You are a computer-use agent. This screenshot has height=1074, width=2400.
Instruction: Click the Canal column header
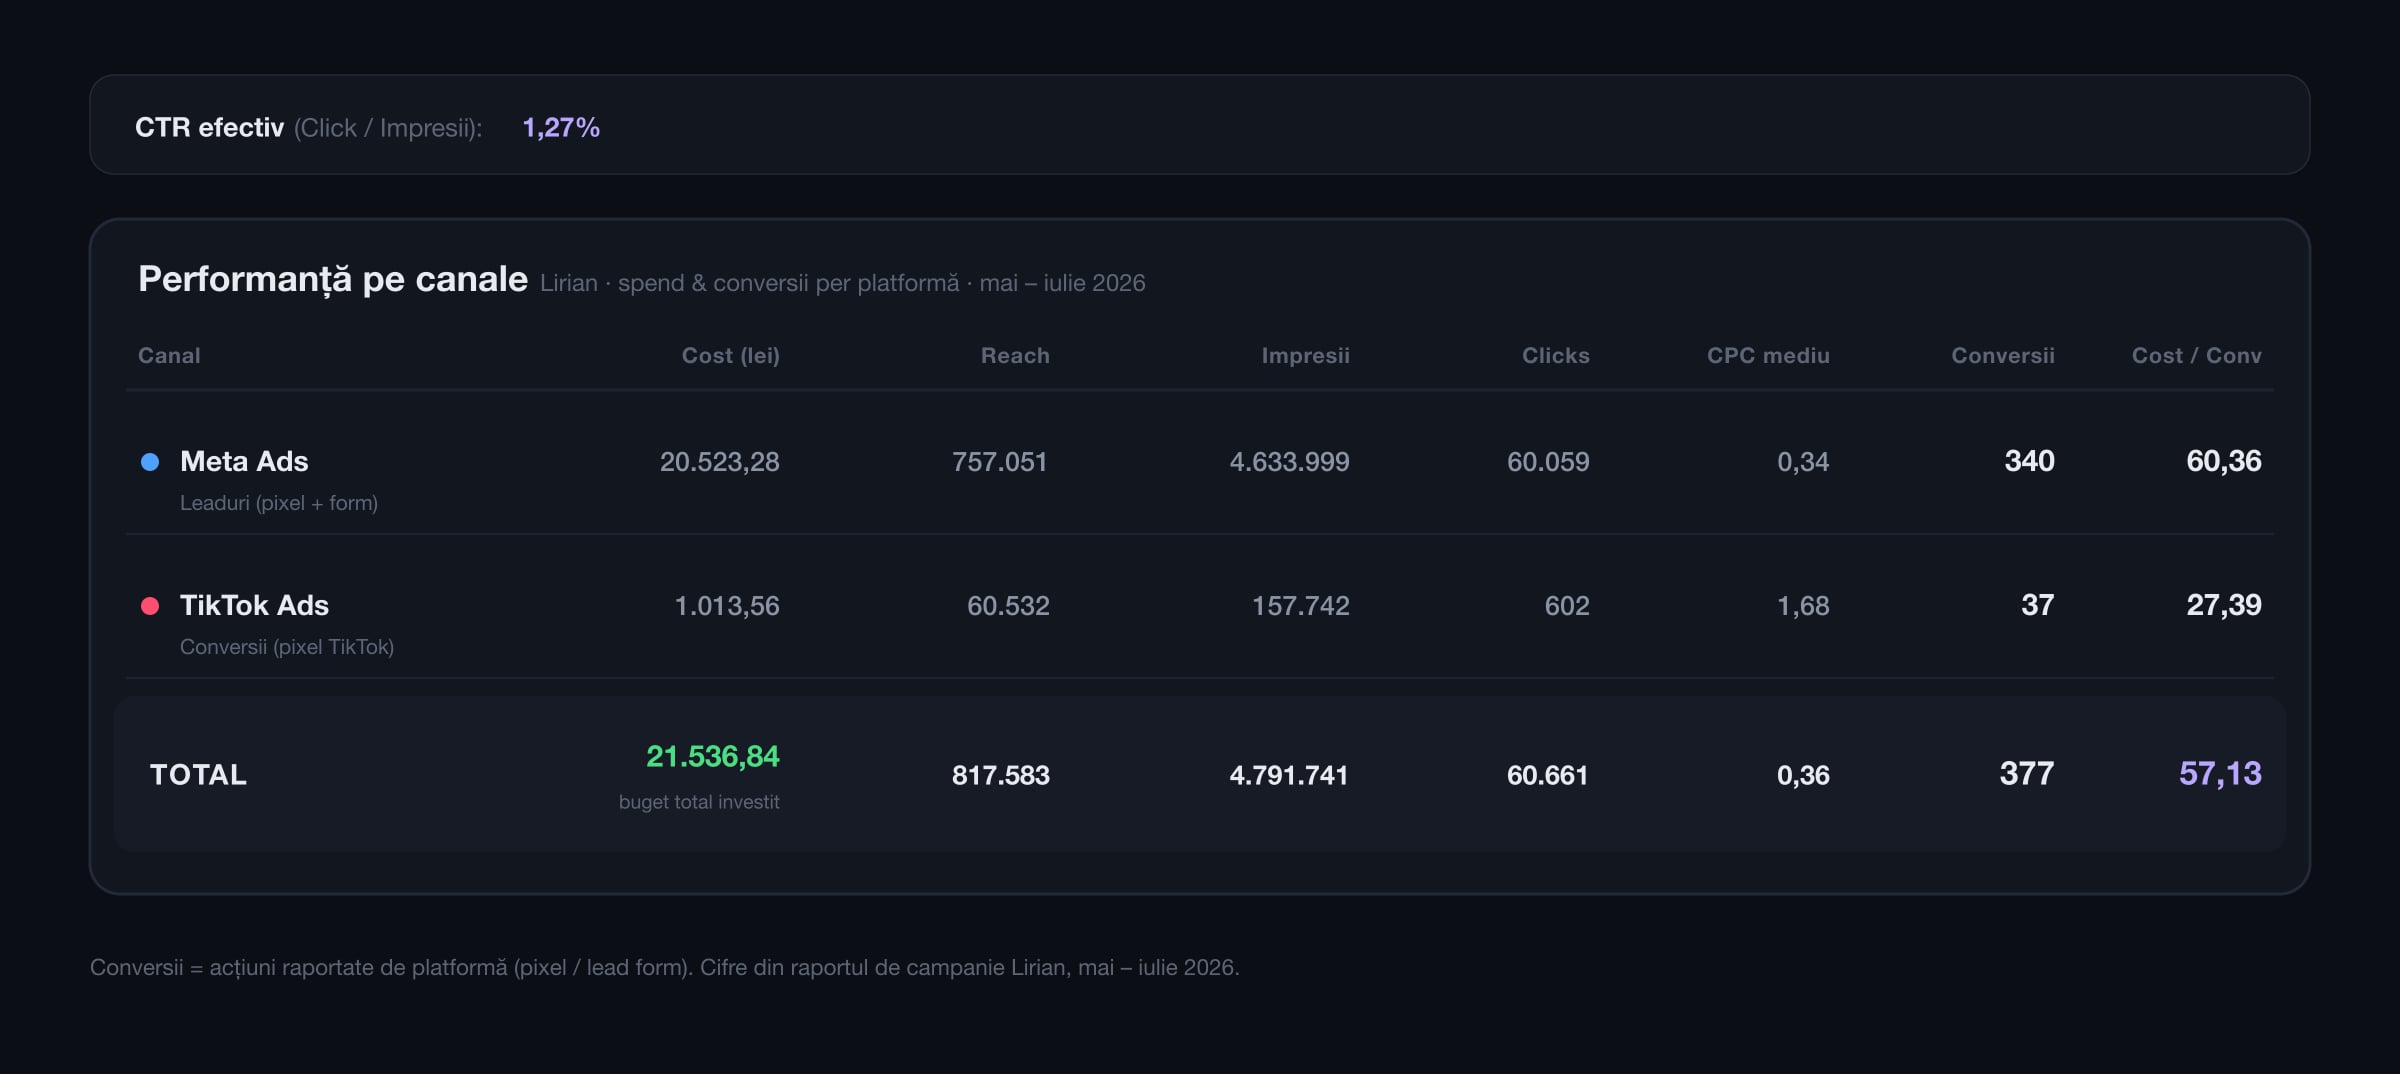(x=169, y=355)
